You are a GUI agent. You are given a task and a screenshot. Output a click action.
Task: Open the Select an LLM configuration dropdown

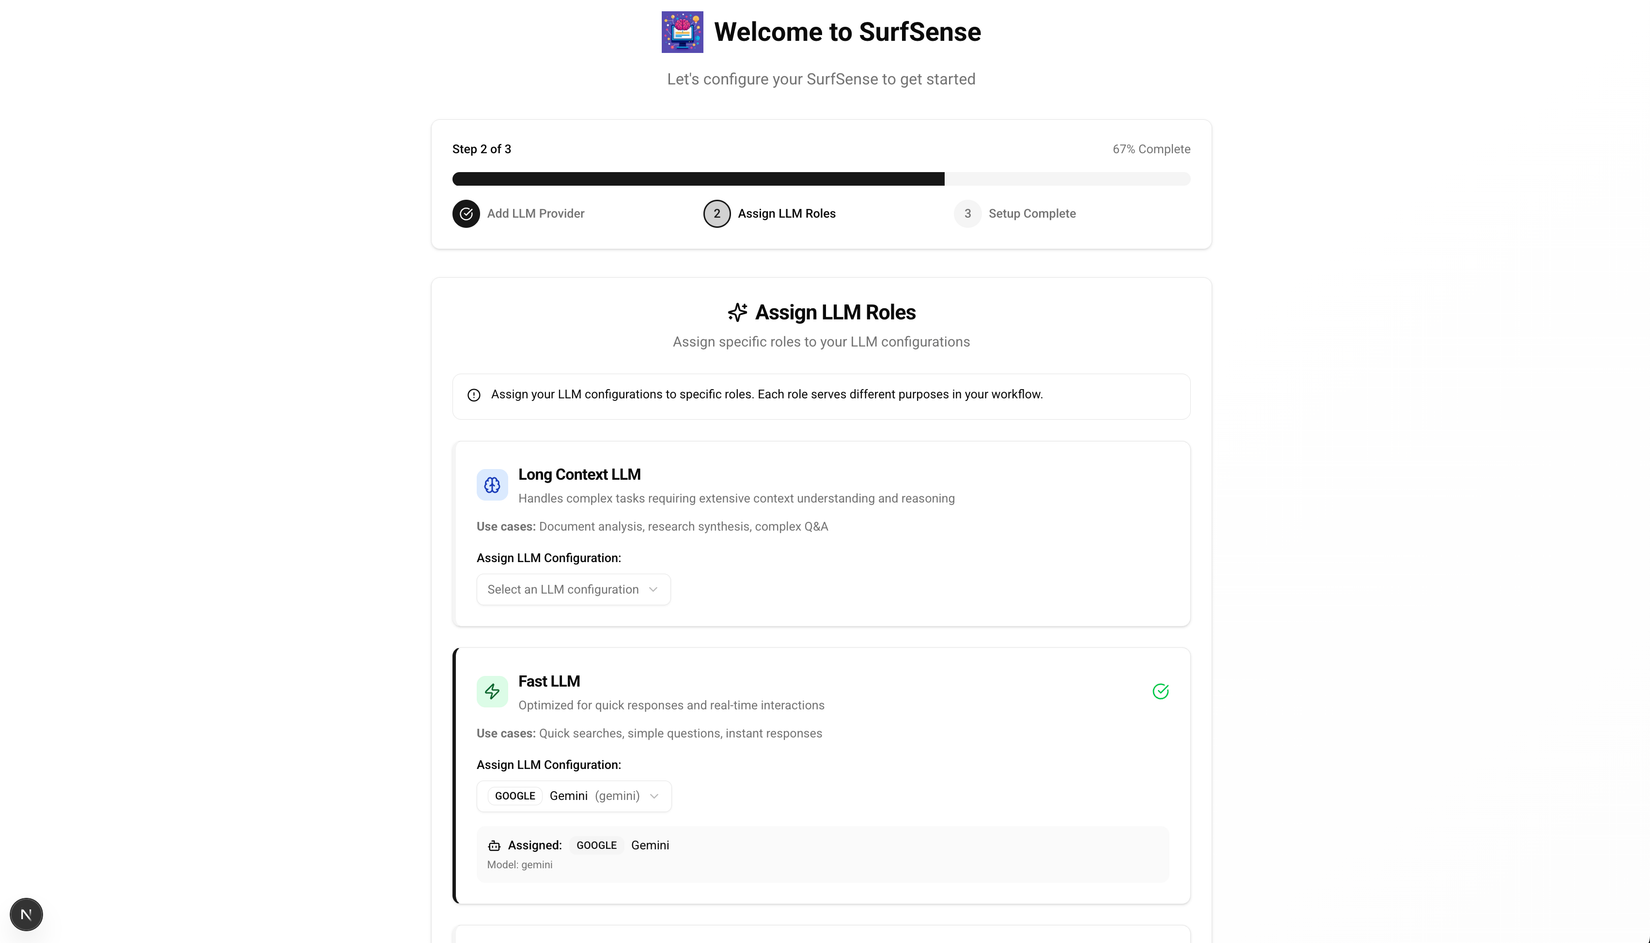[573, 589]
